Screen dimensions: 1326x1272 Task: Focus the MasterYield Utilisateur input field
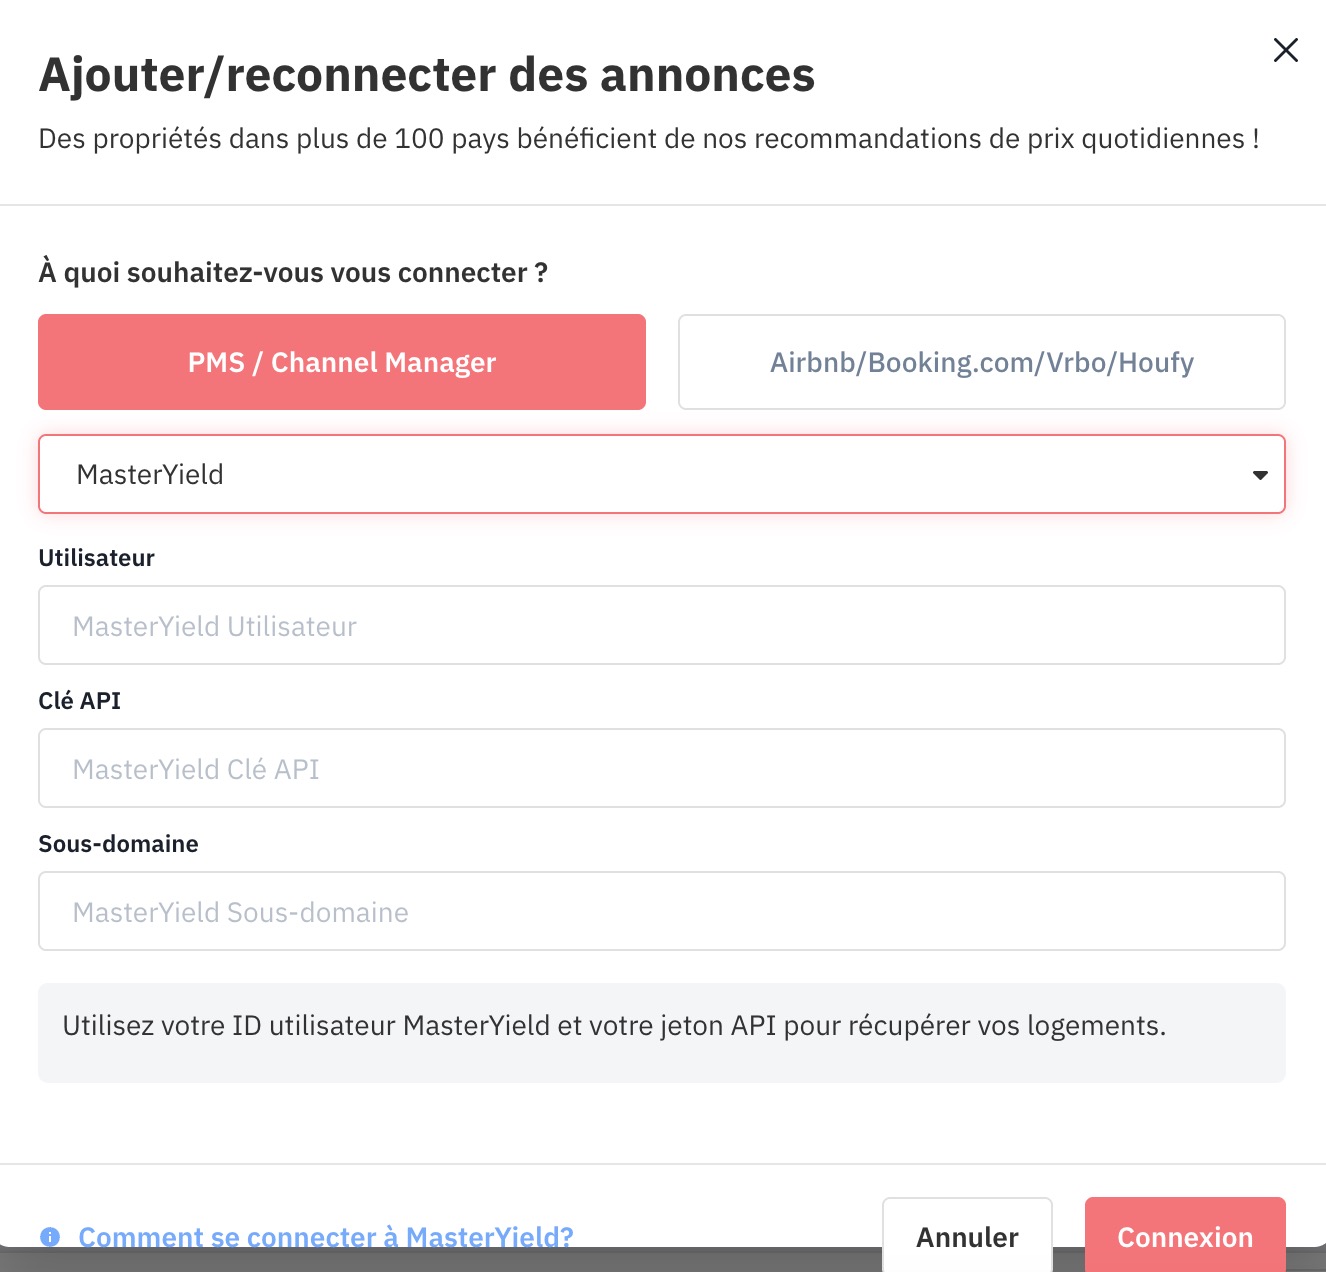pyautogui.click(x=662, y=625)
